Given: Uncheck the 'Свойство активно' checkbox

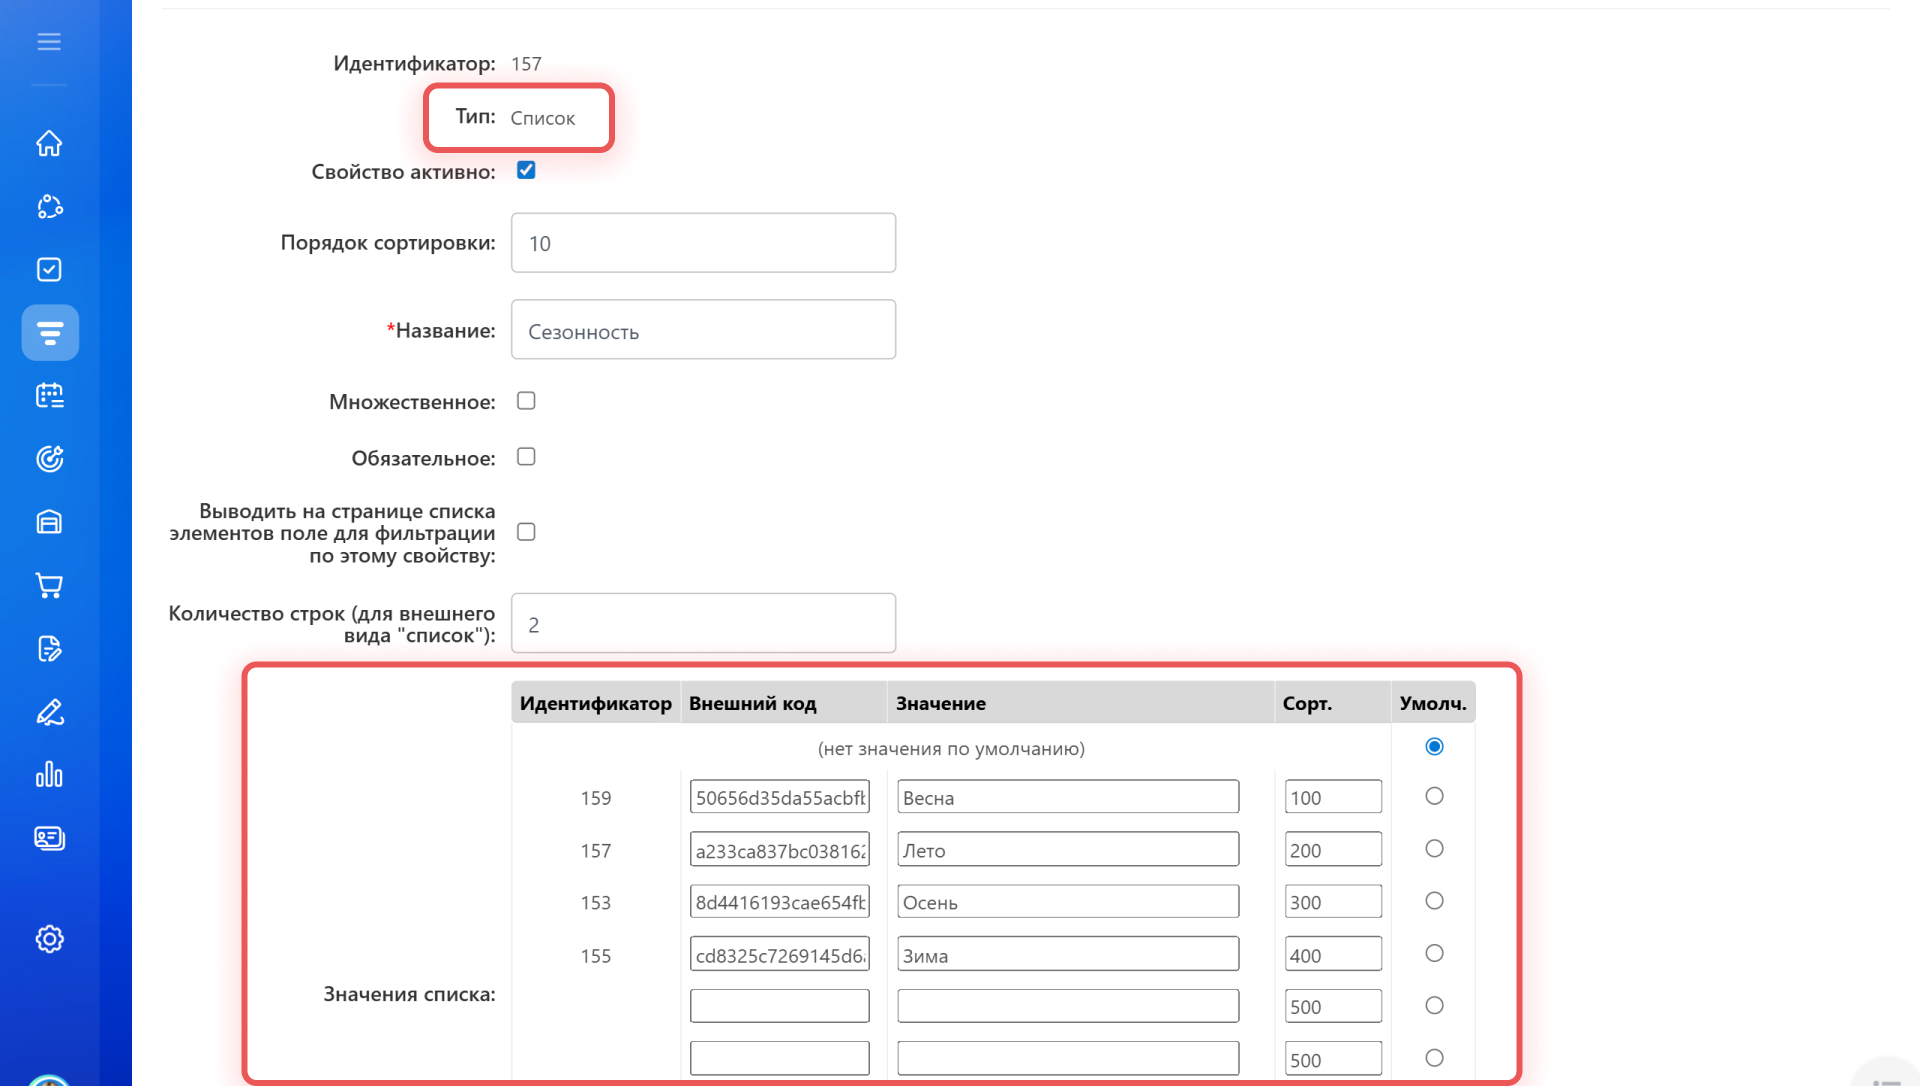Looking at the screenshot, I should [x=526, y=170].
